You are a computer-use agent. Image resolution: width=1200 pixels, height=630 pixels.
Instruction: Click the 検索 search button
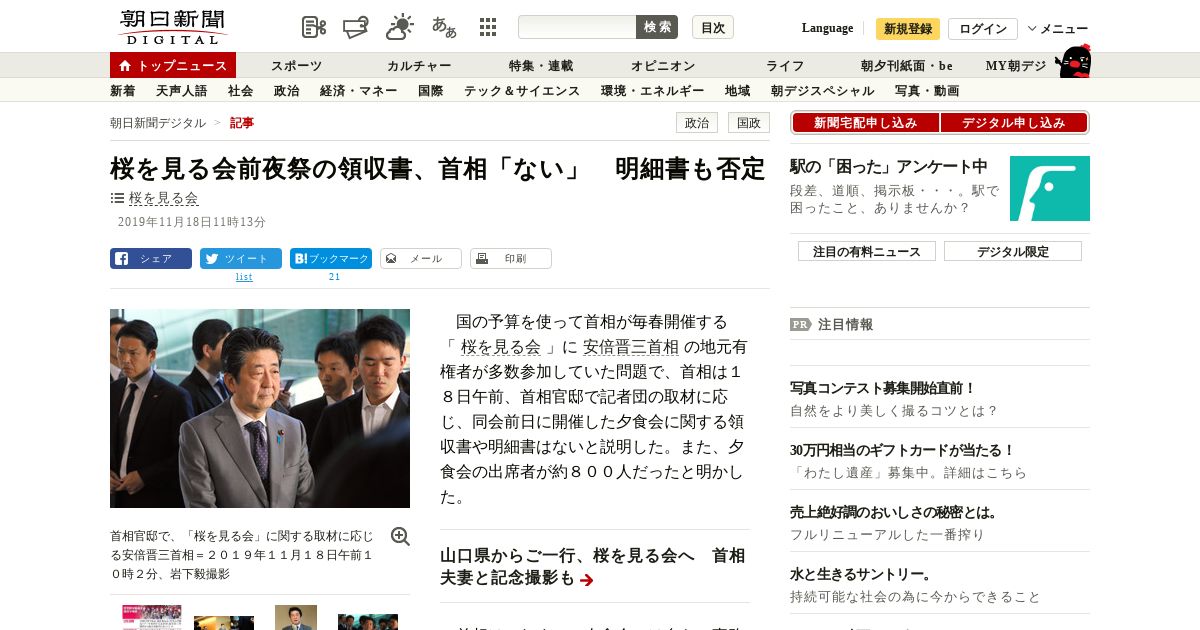point(657,27)
